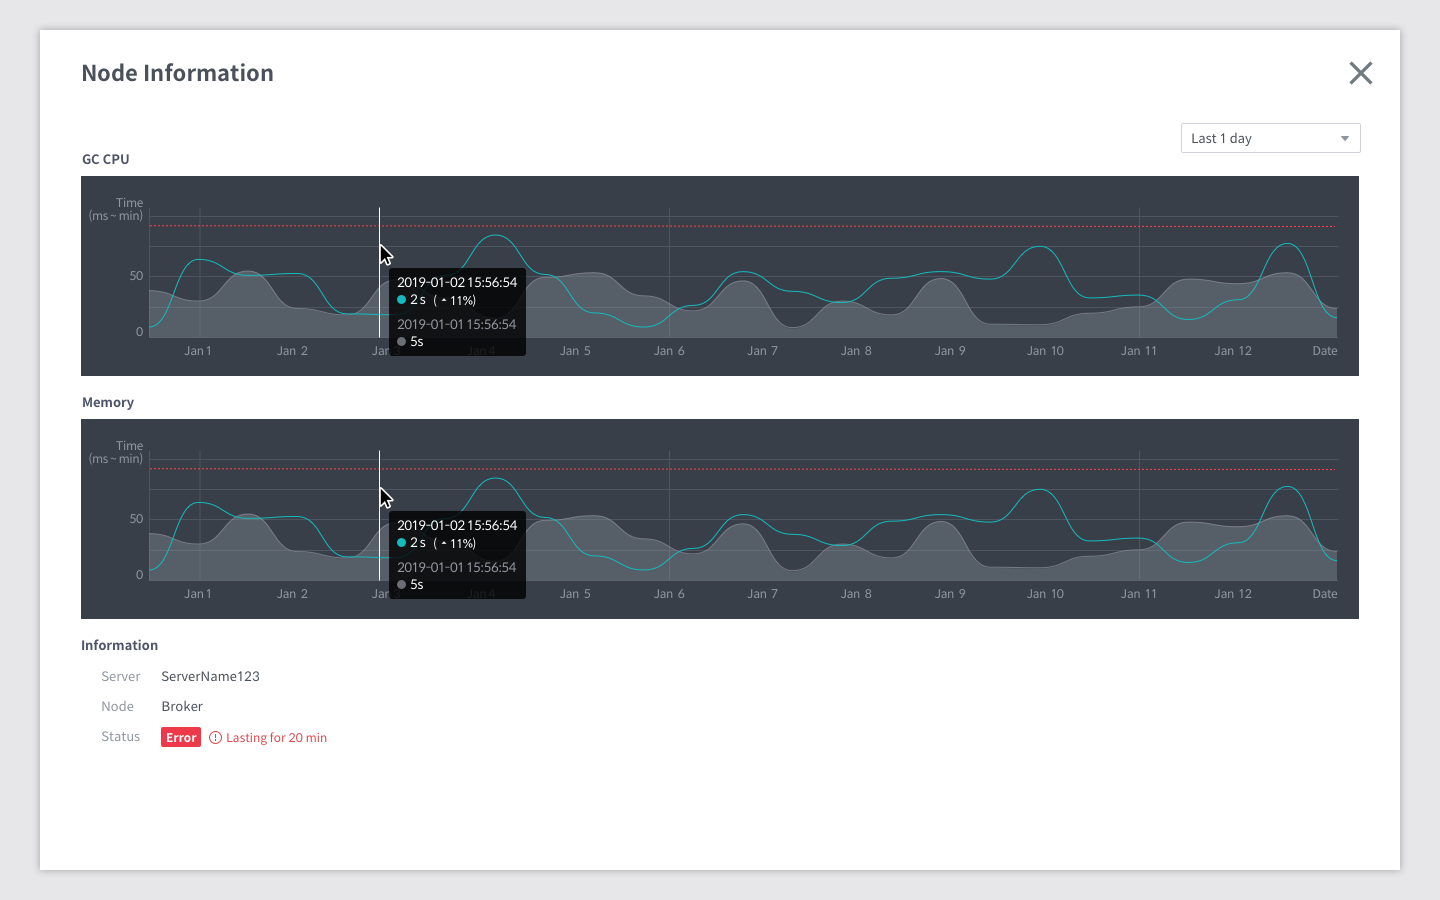The width and height of the screenshot is (1440, 900).
Task: Click the gray series dot in GC CPU tooltip
Action: (x=401, y=341)
